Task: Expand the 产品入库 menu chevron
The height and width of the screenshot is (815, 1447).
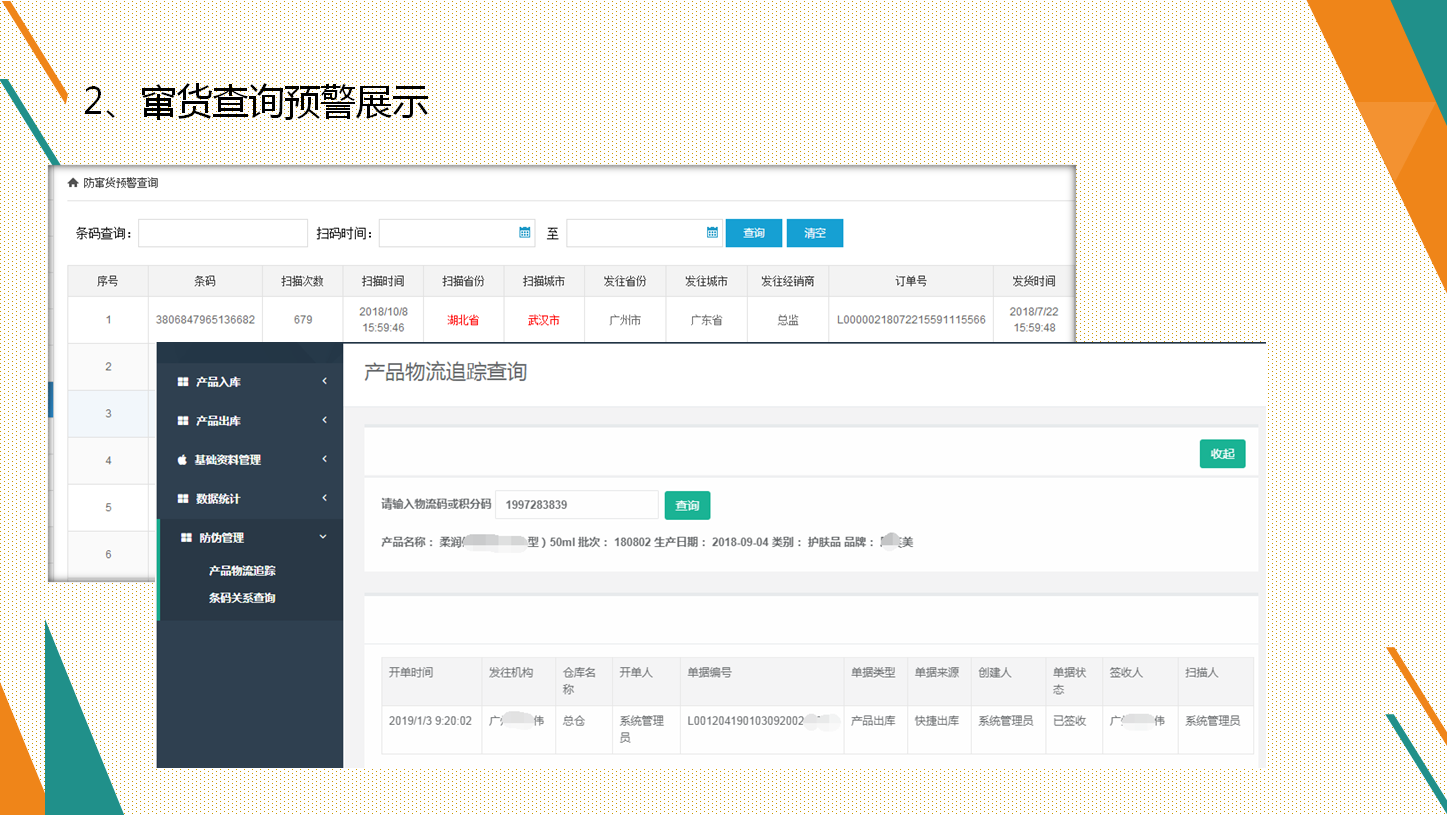Action: click(x=324, y=382)
